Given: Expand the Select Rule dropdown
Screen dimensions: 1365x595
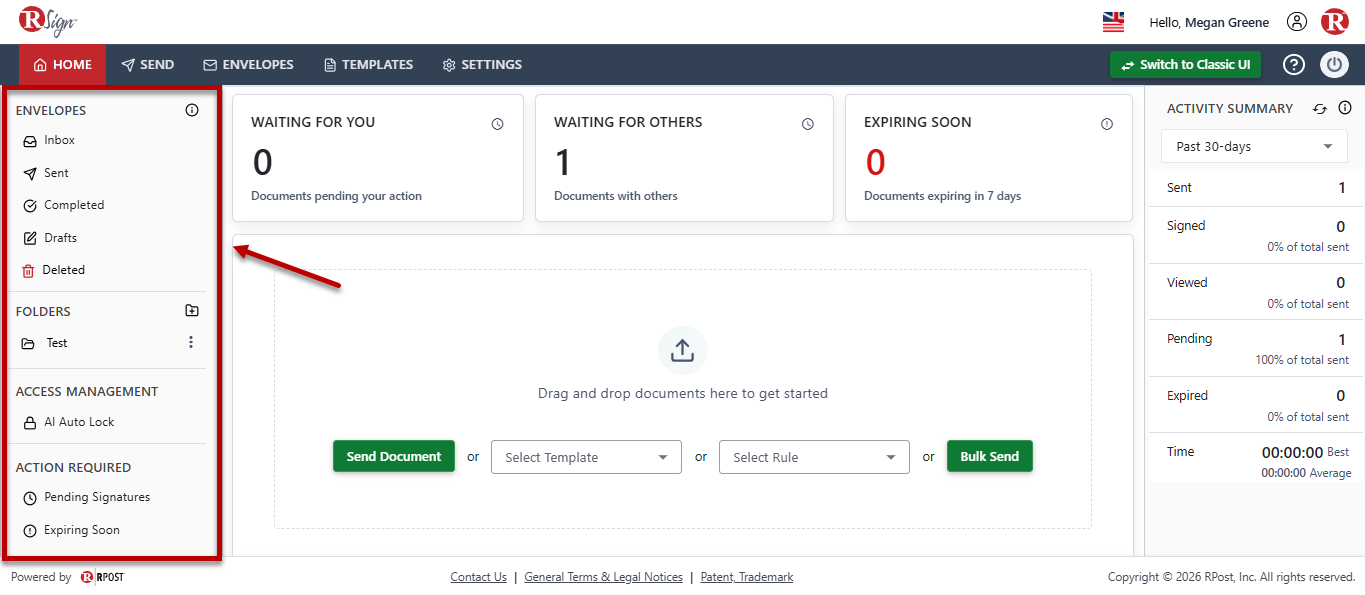Looking at the screenshot, I should click(x=814, y=457).
